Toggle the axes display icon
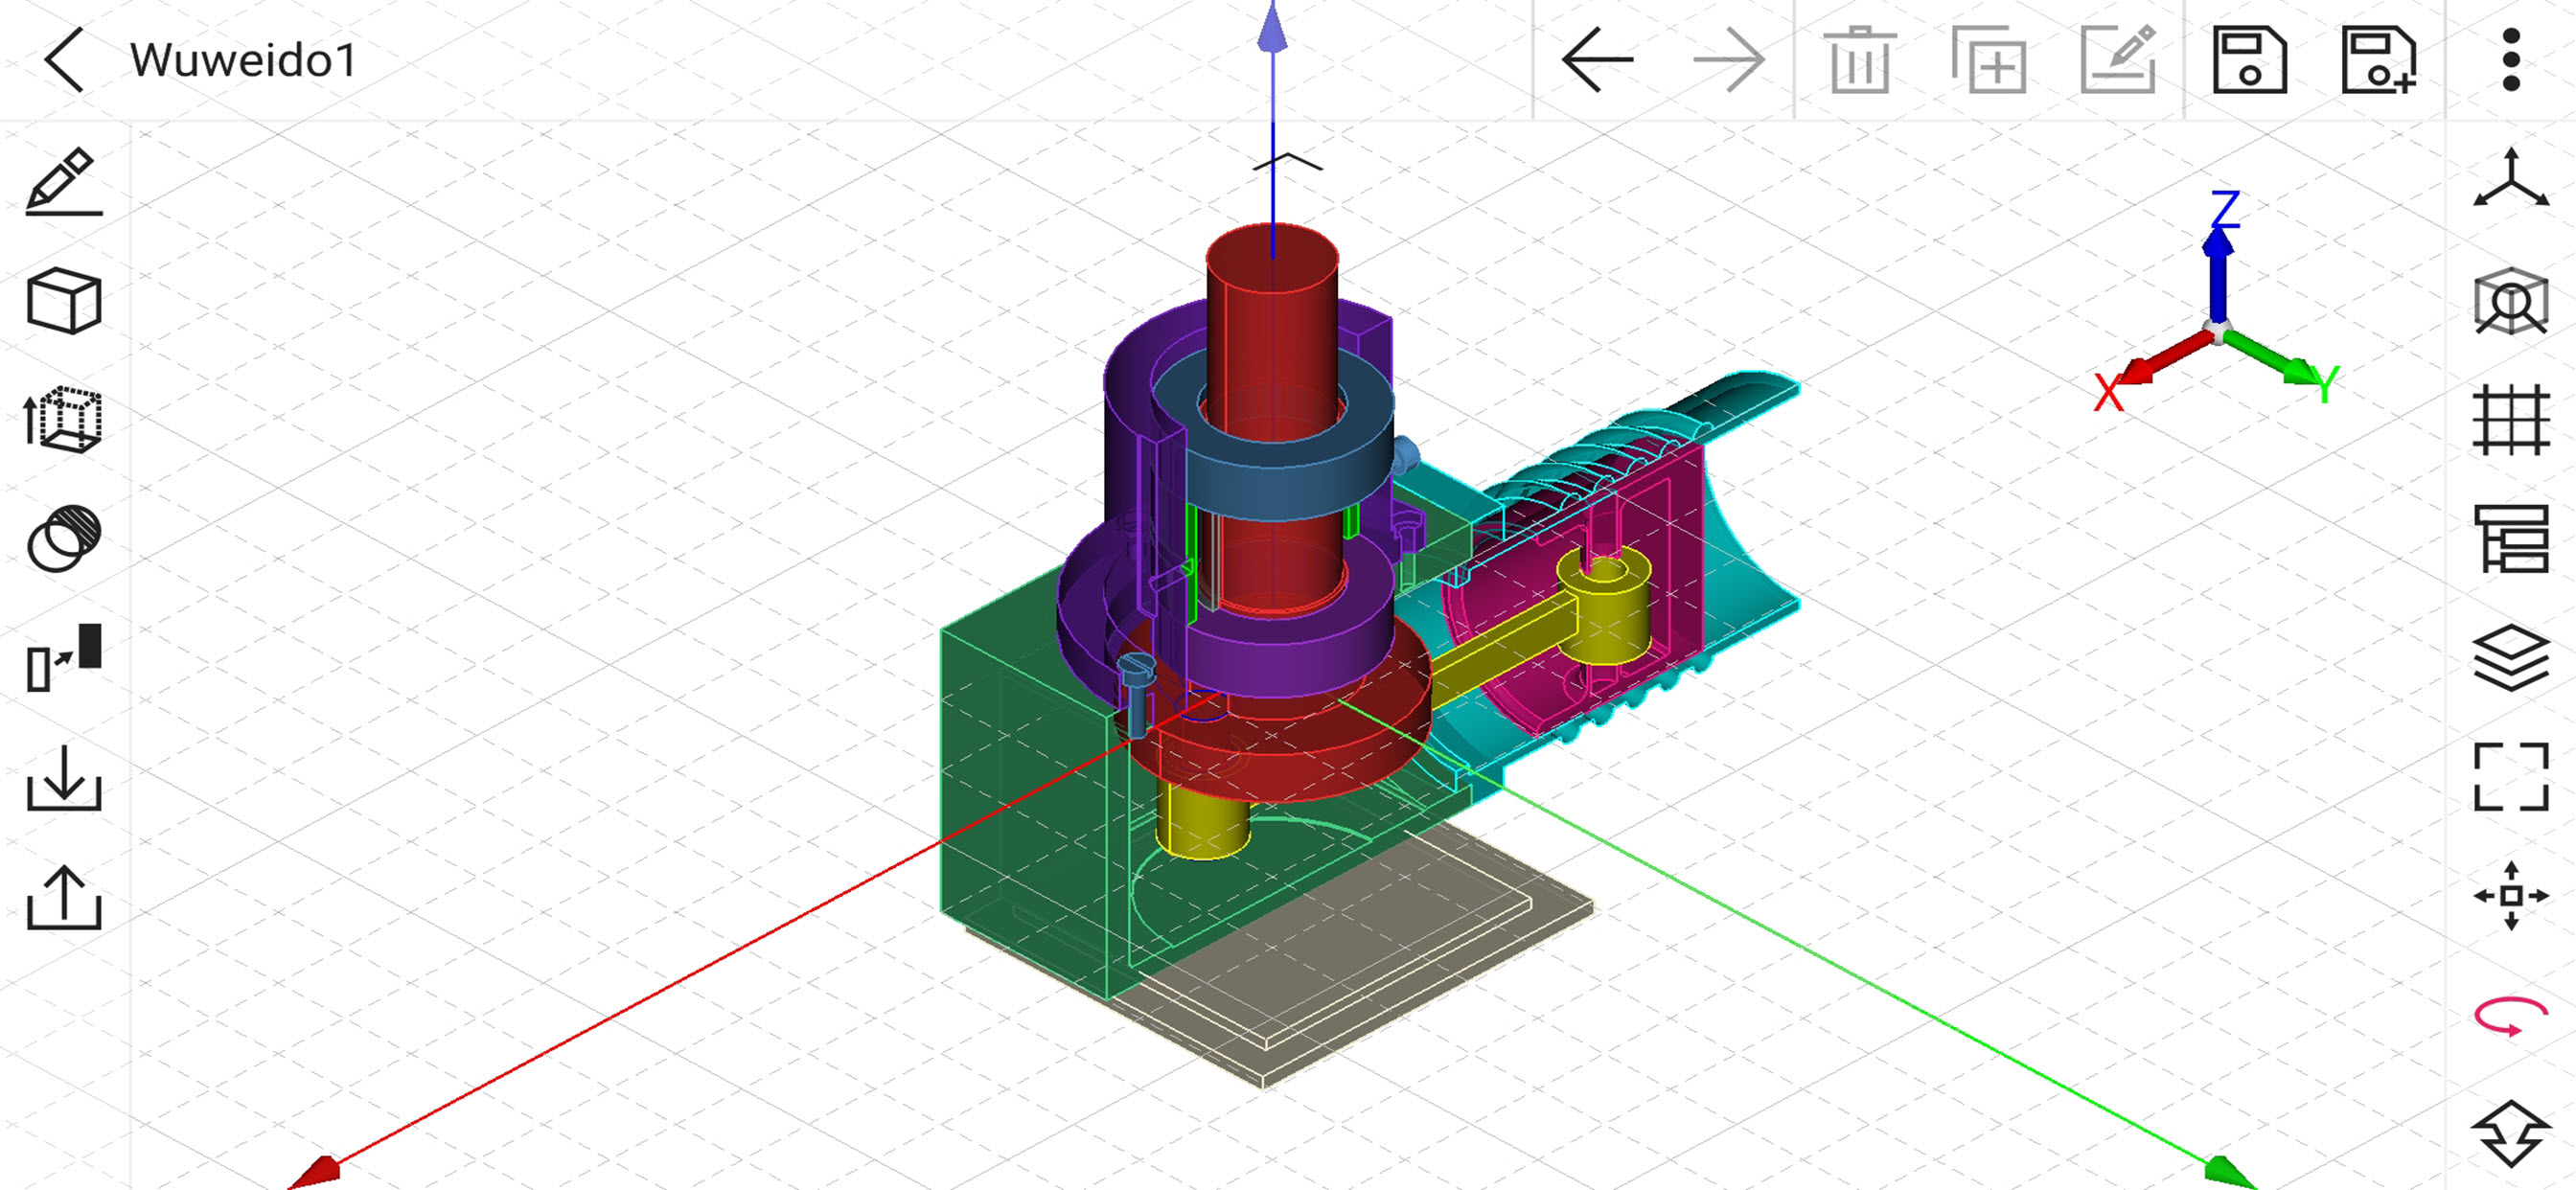 [x=2511, y=180]
